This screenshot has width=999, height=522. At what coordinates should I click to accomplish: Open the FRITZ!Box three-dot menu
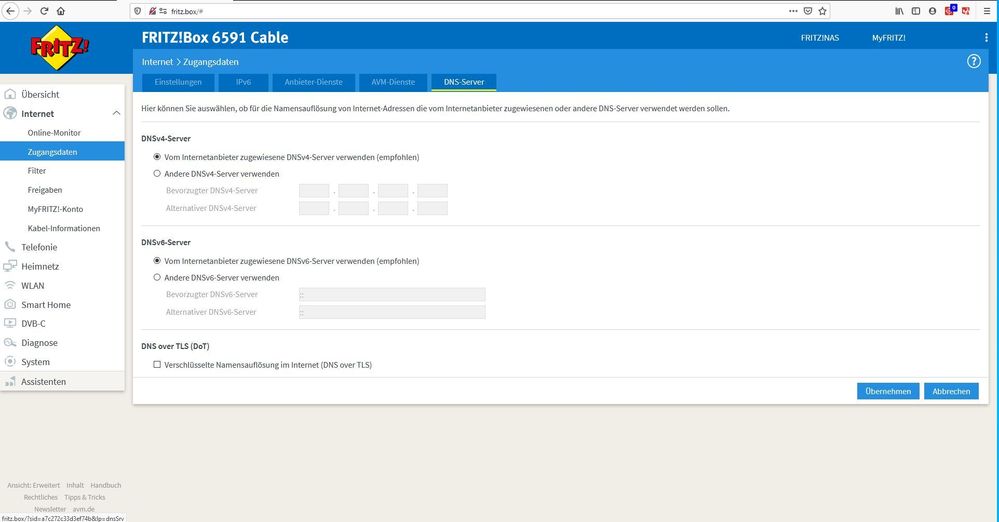pyautogui.click(x=986, y=38)
